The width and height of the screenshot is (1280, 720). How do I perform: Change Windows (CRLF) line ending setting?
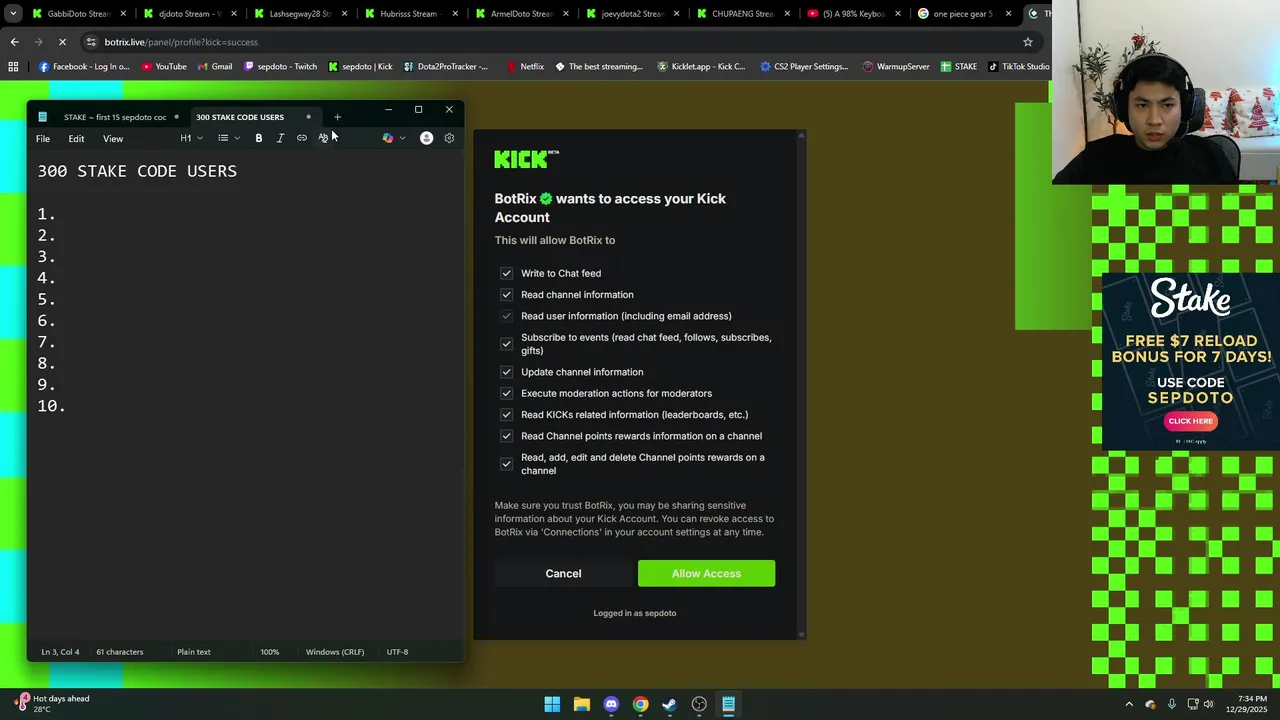click(335, 652)
